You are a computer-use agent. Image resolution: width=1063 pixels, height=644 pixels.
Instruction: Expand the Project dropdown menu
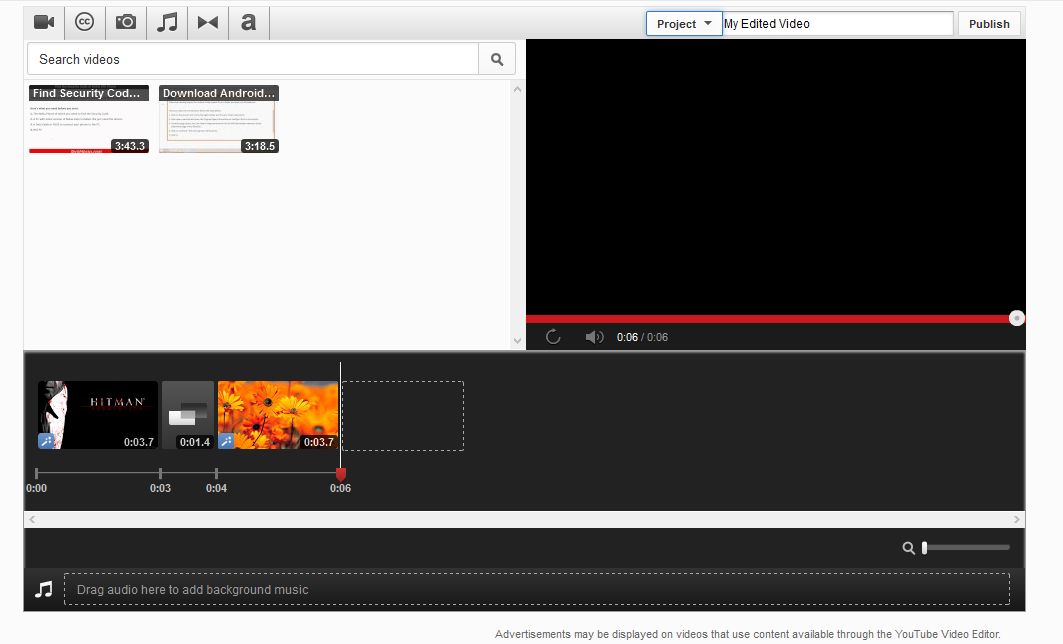pyautogui.click(x=683, y=24)
